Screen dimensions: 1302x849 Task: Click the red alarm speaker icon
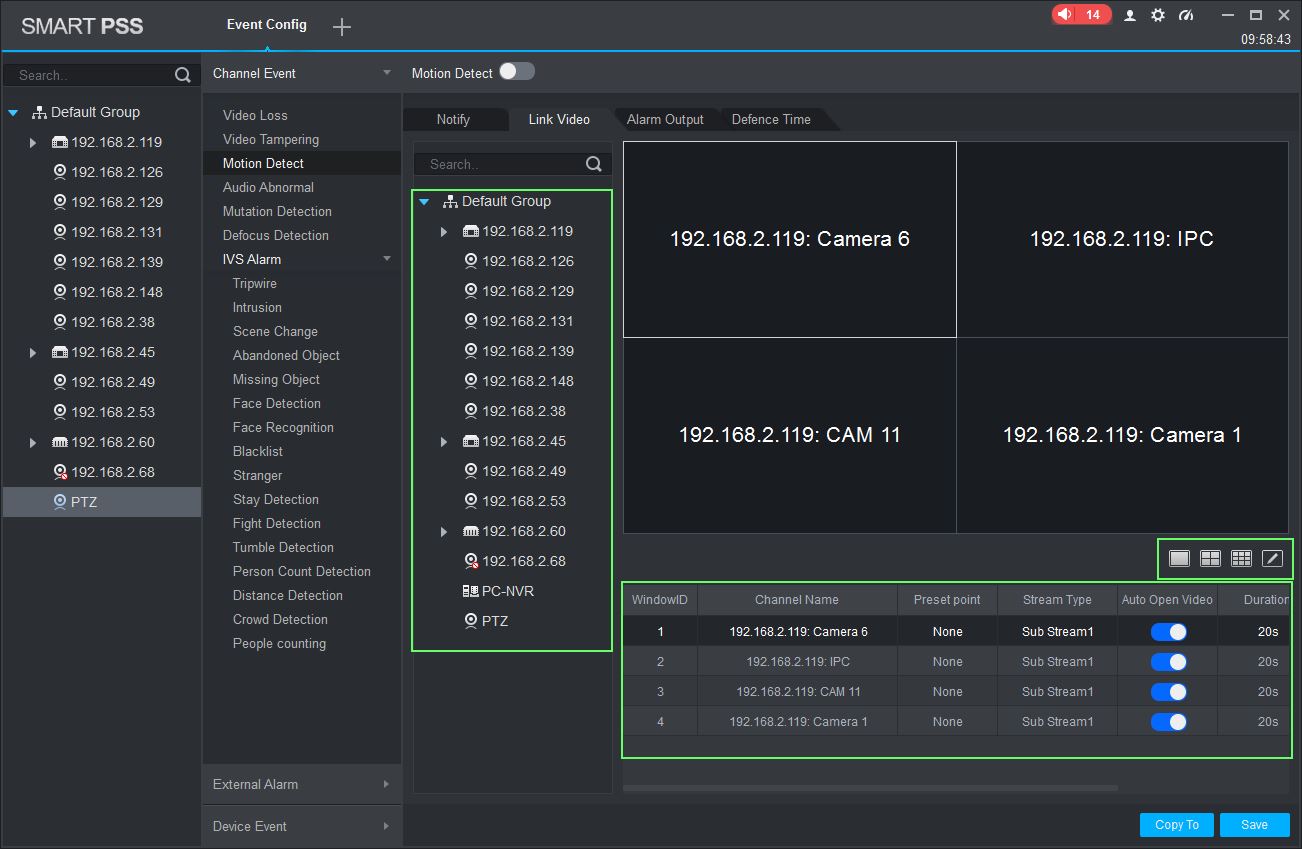pyautogui.click(x=1065, y=15)
